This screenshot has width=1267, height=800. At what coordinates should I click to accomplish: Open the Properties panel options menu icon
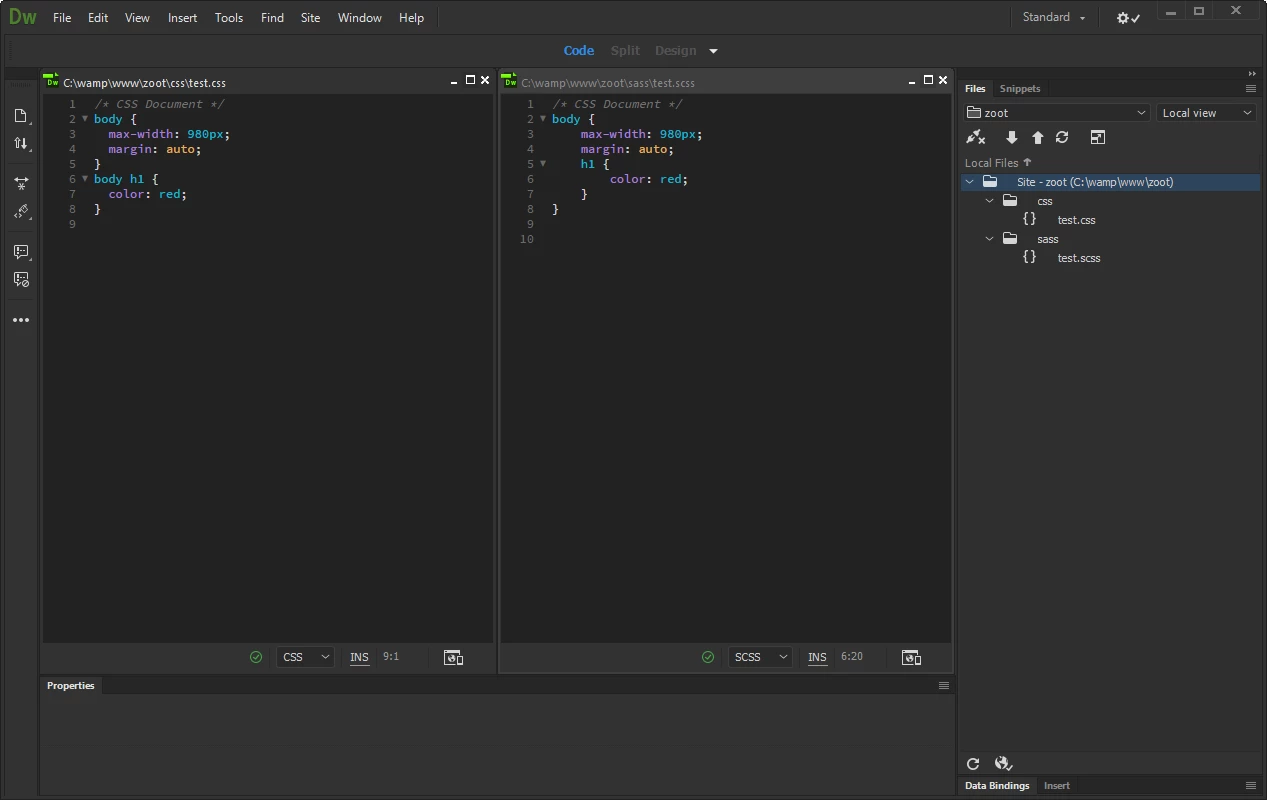[943, 685]
